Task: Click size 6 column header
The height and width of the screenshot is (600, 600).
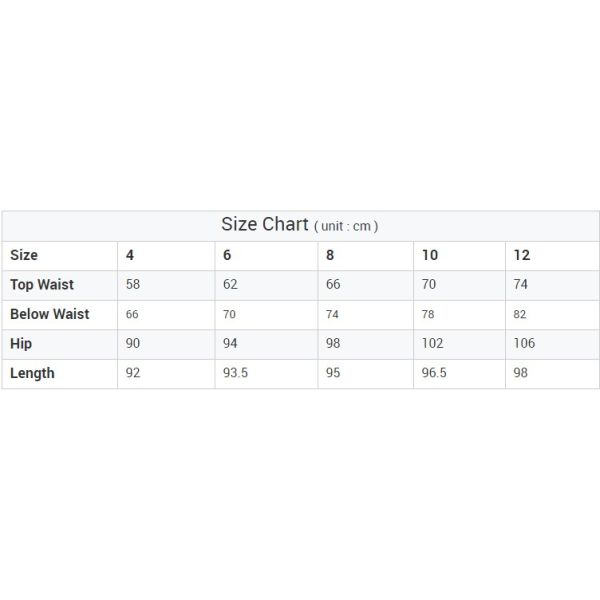Action: point(227,255)
